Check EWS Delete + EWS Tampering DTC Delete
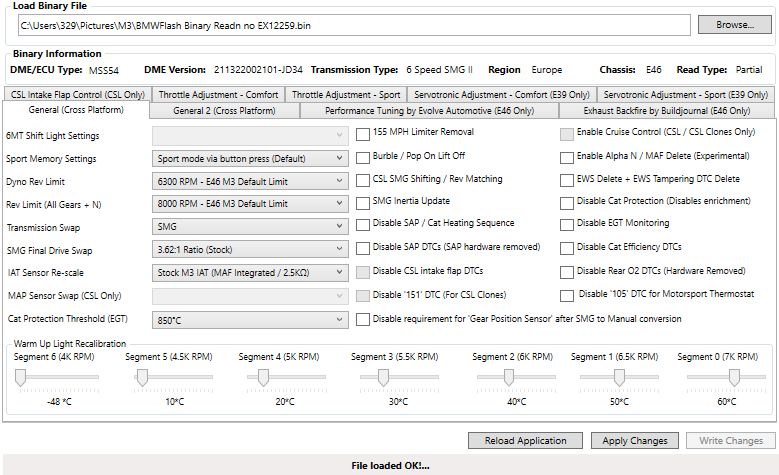 tap(567, 180)
